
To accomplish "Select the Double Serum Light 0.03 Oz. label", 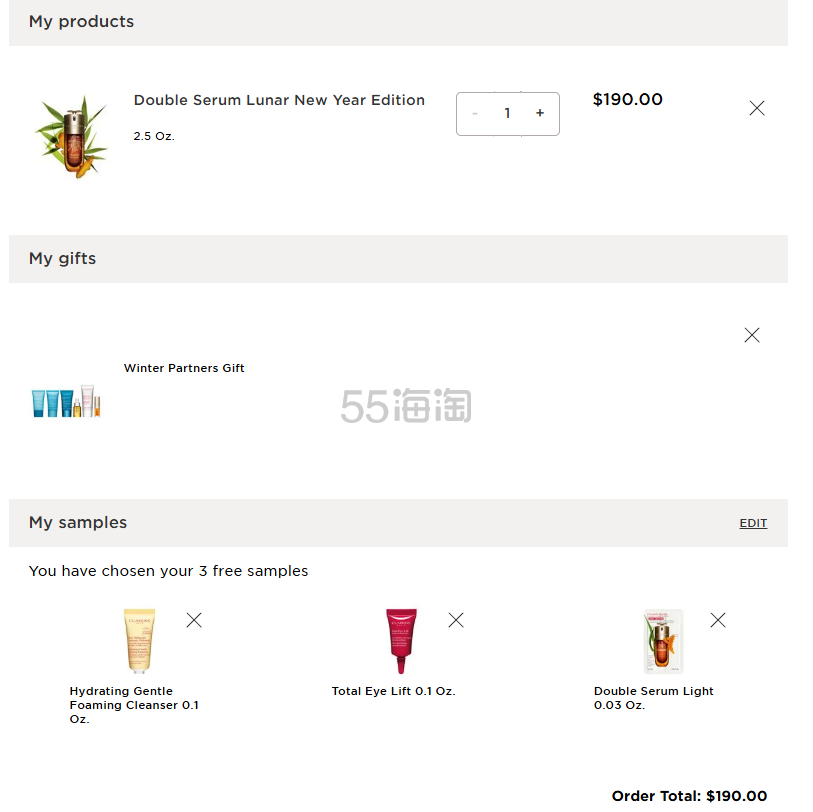I will 654,698.
